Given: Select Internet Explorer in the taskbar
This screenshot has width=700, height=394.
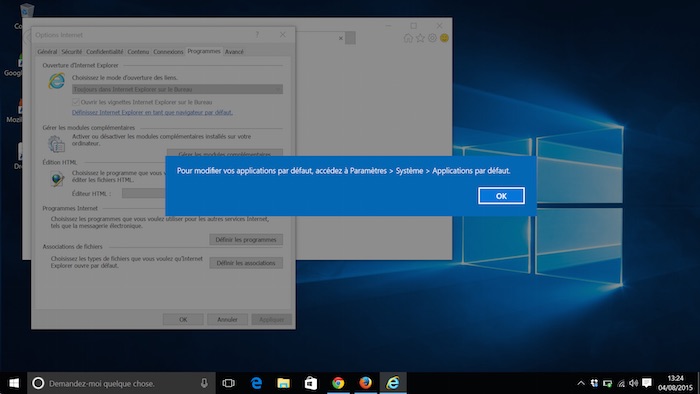Looking at the screenshot, I should click(x=393, y=383).
